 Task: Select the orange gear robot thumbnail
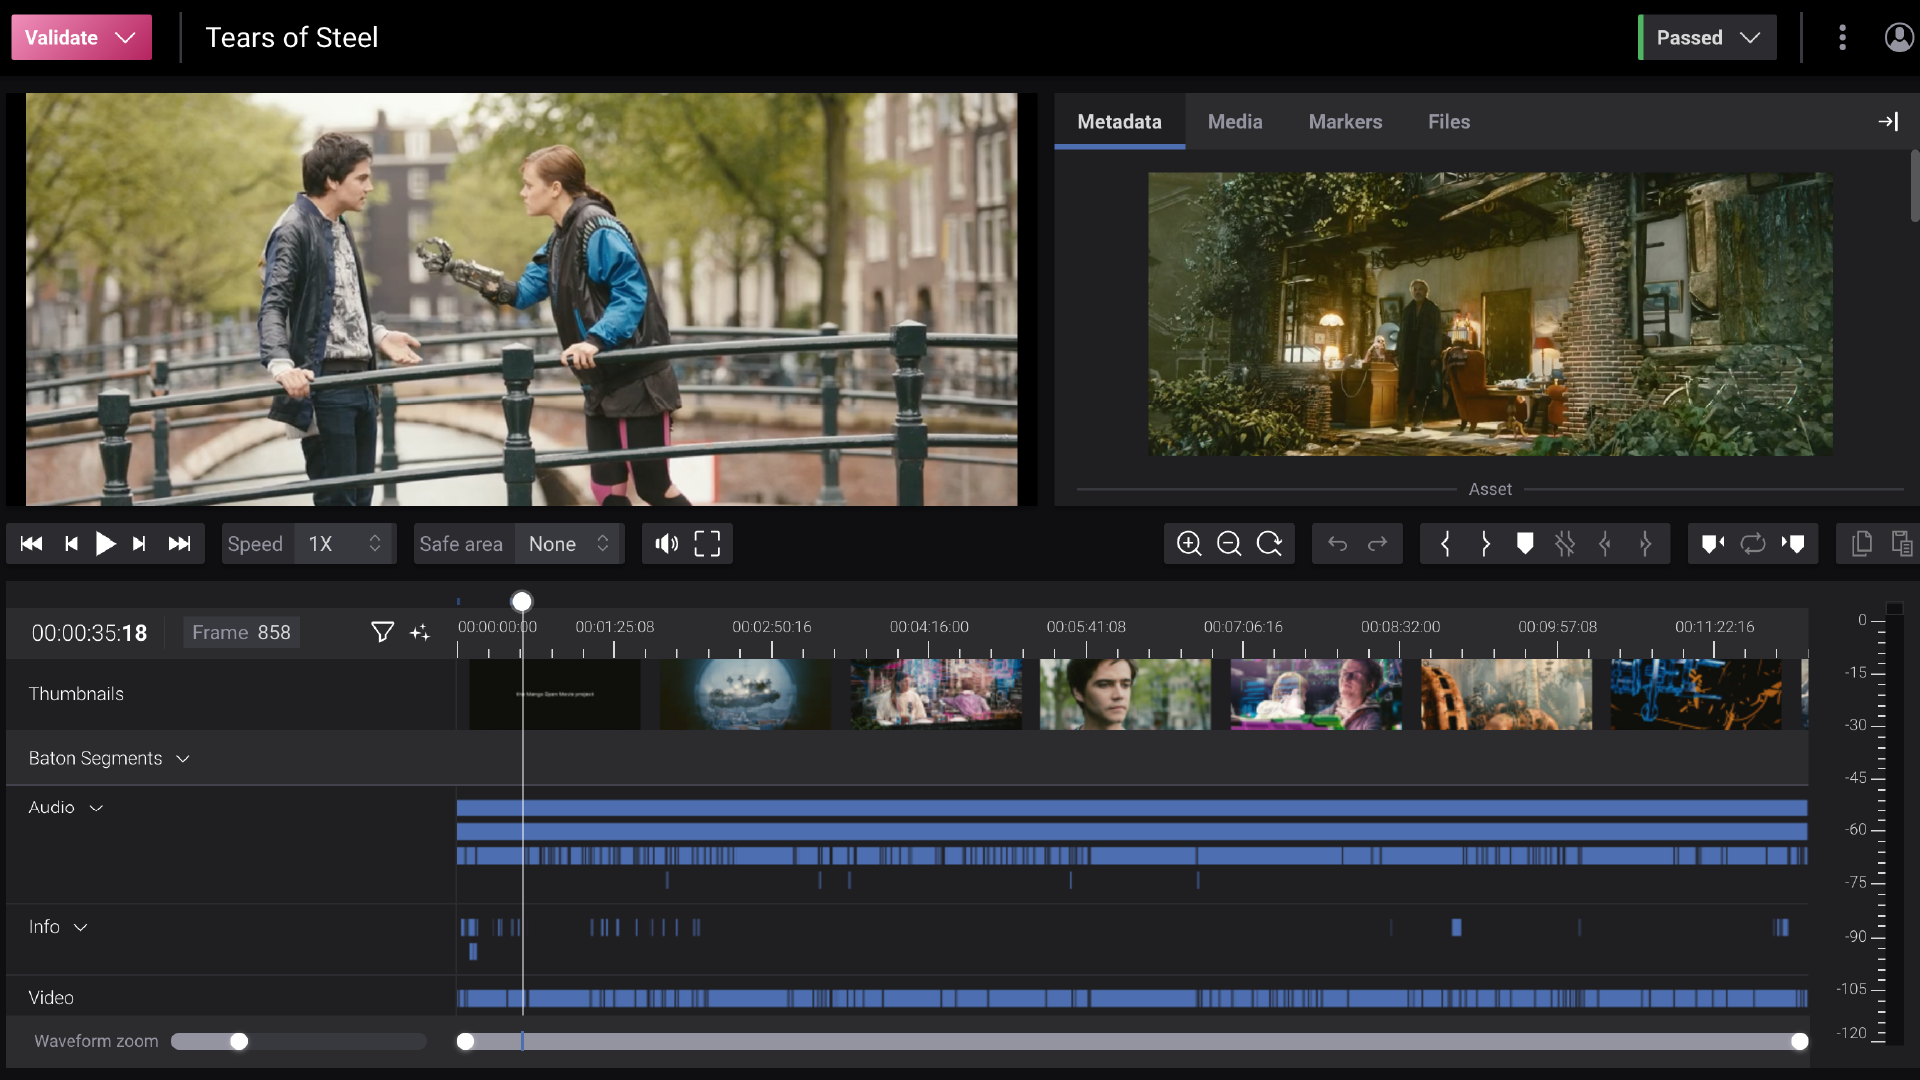tap(1506, 694)
